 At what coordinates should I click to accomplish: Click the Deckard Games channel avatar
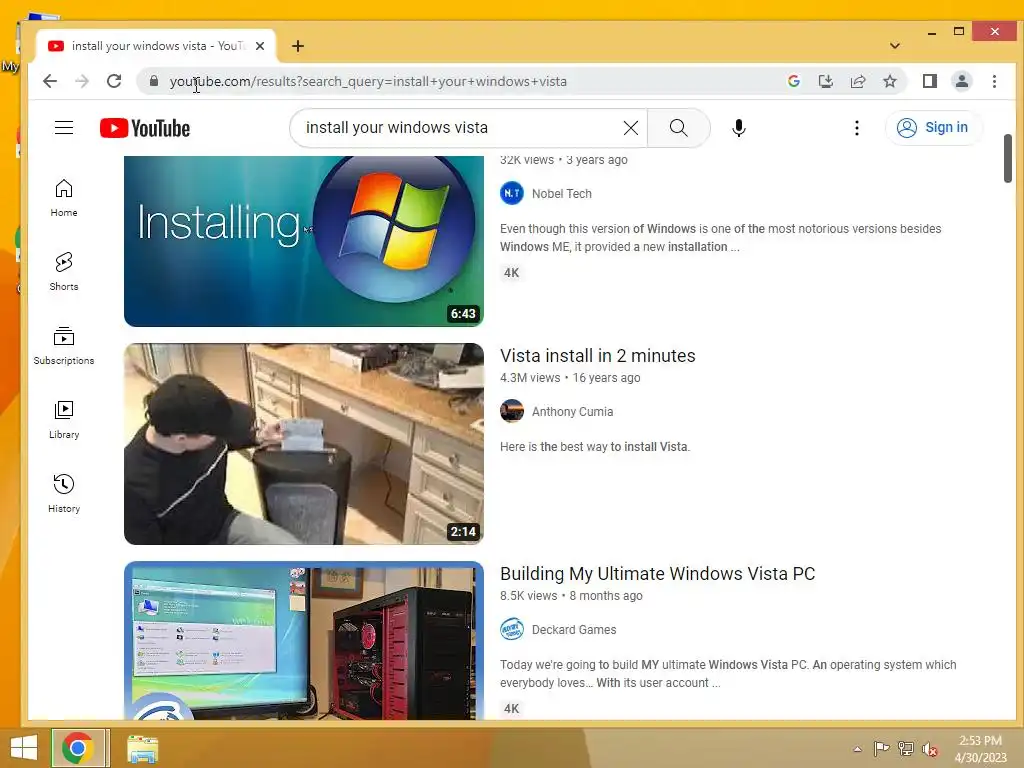512,630
